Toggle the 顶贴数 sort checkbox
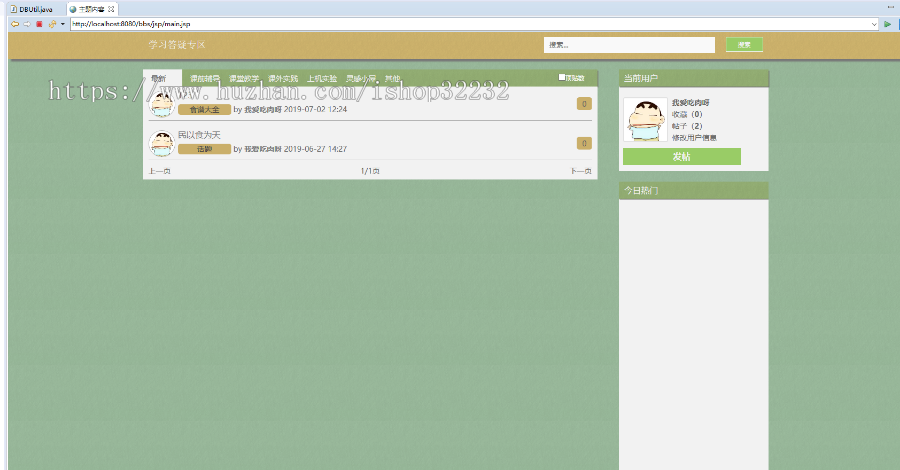Screen dimensions: 900x470 click(x=562, y=77)
